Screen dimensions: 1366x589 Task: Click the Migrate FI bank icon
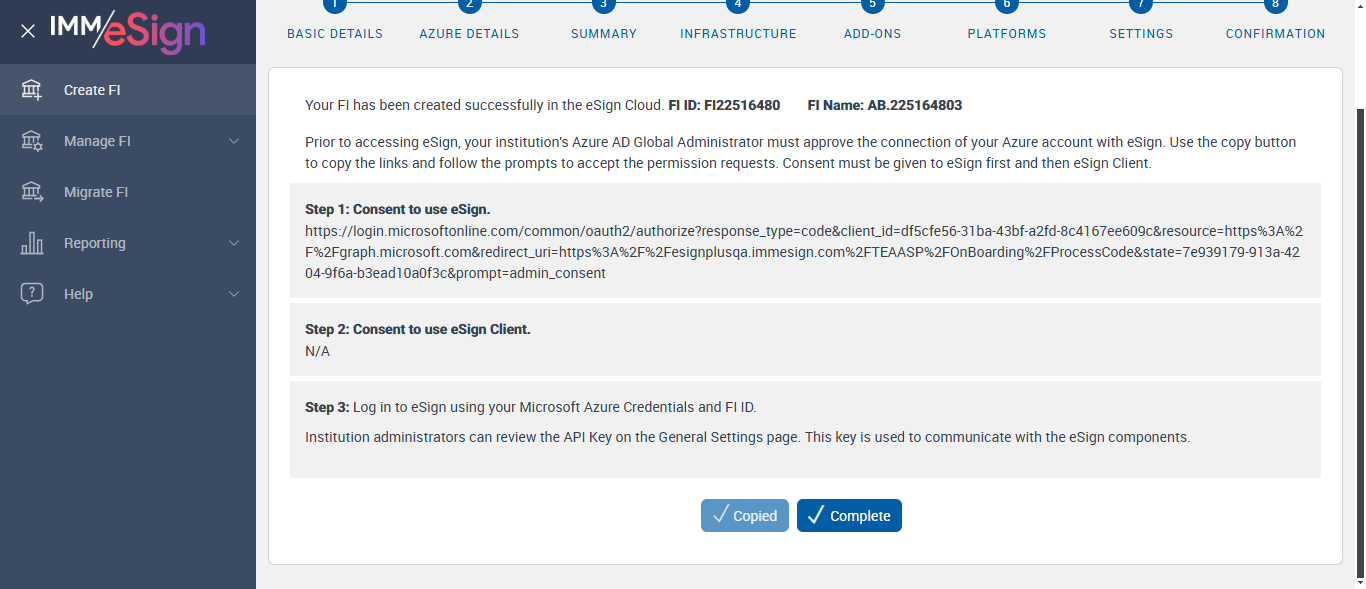(32, 192)
